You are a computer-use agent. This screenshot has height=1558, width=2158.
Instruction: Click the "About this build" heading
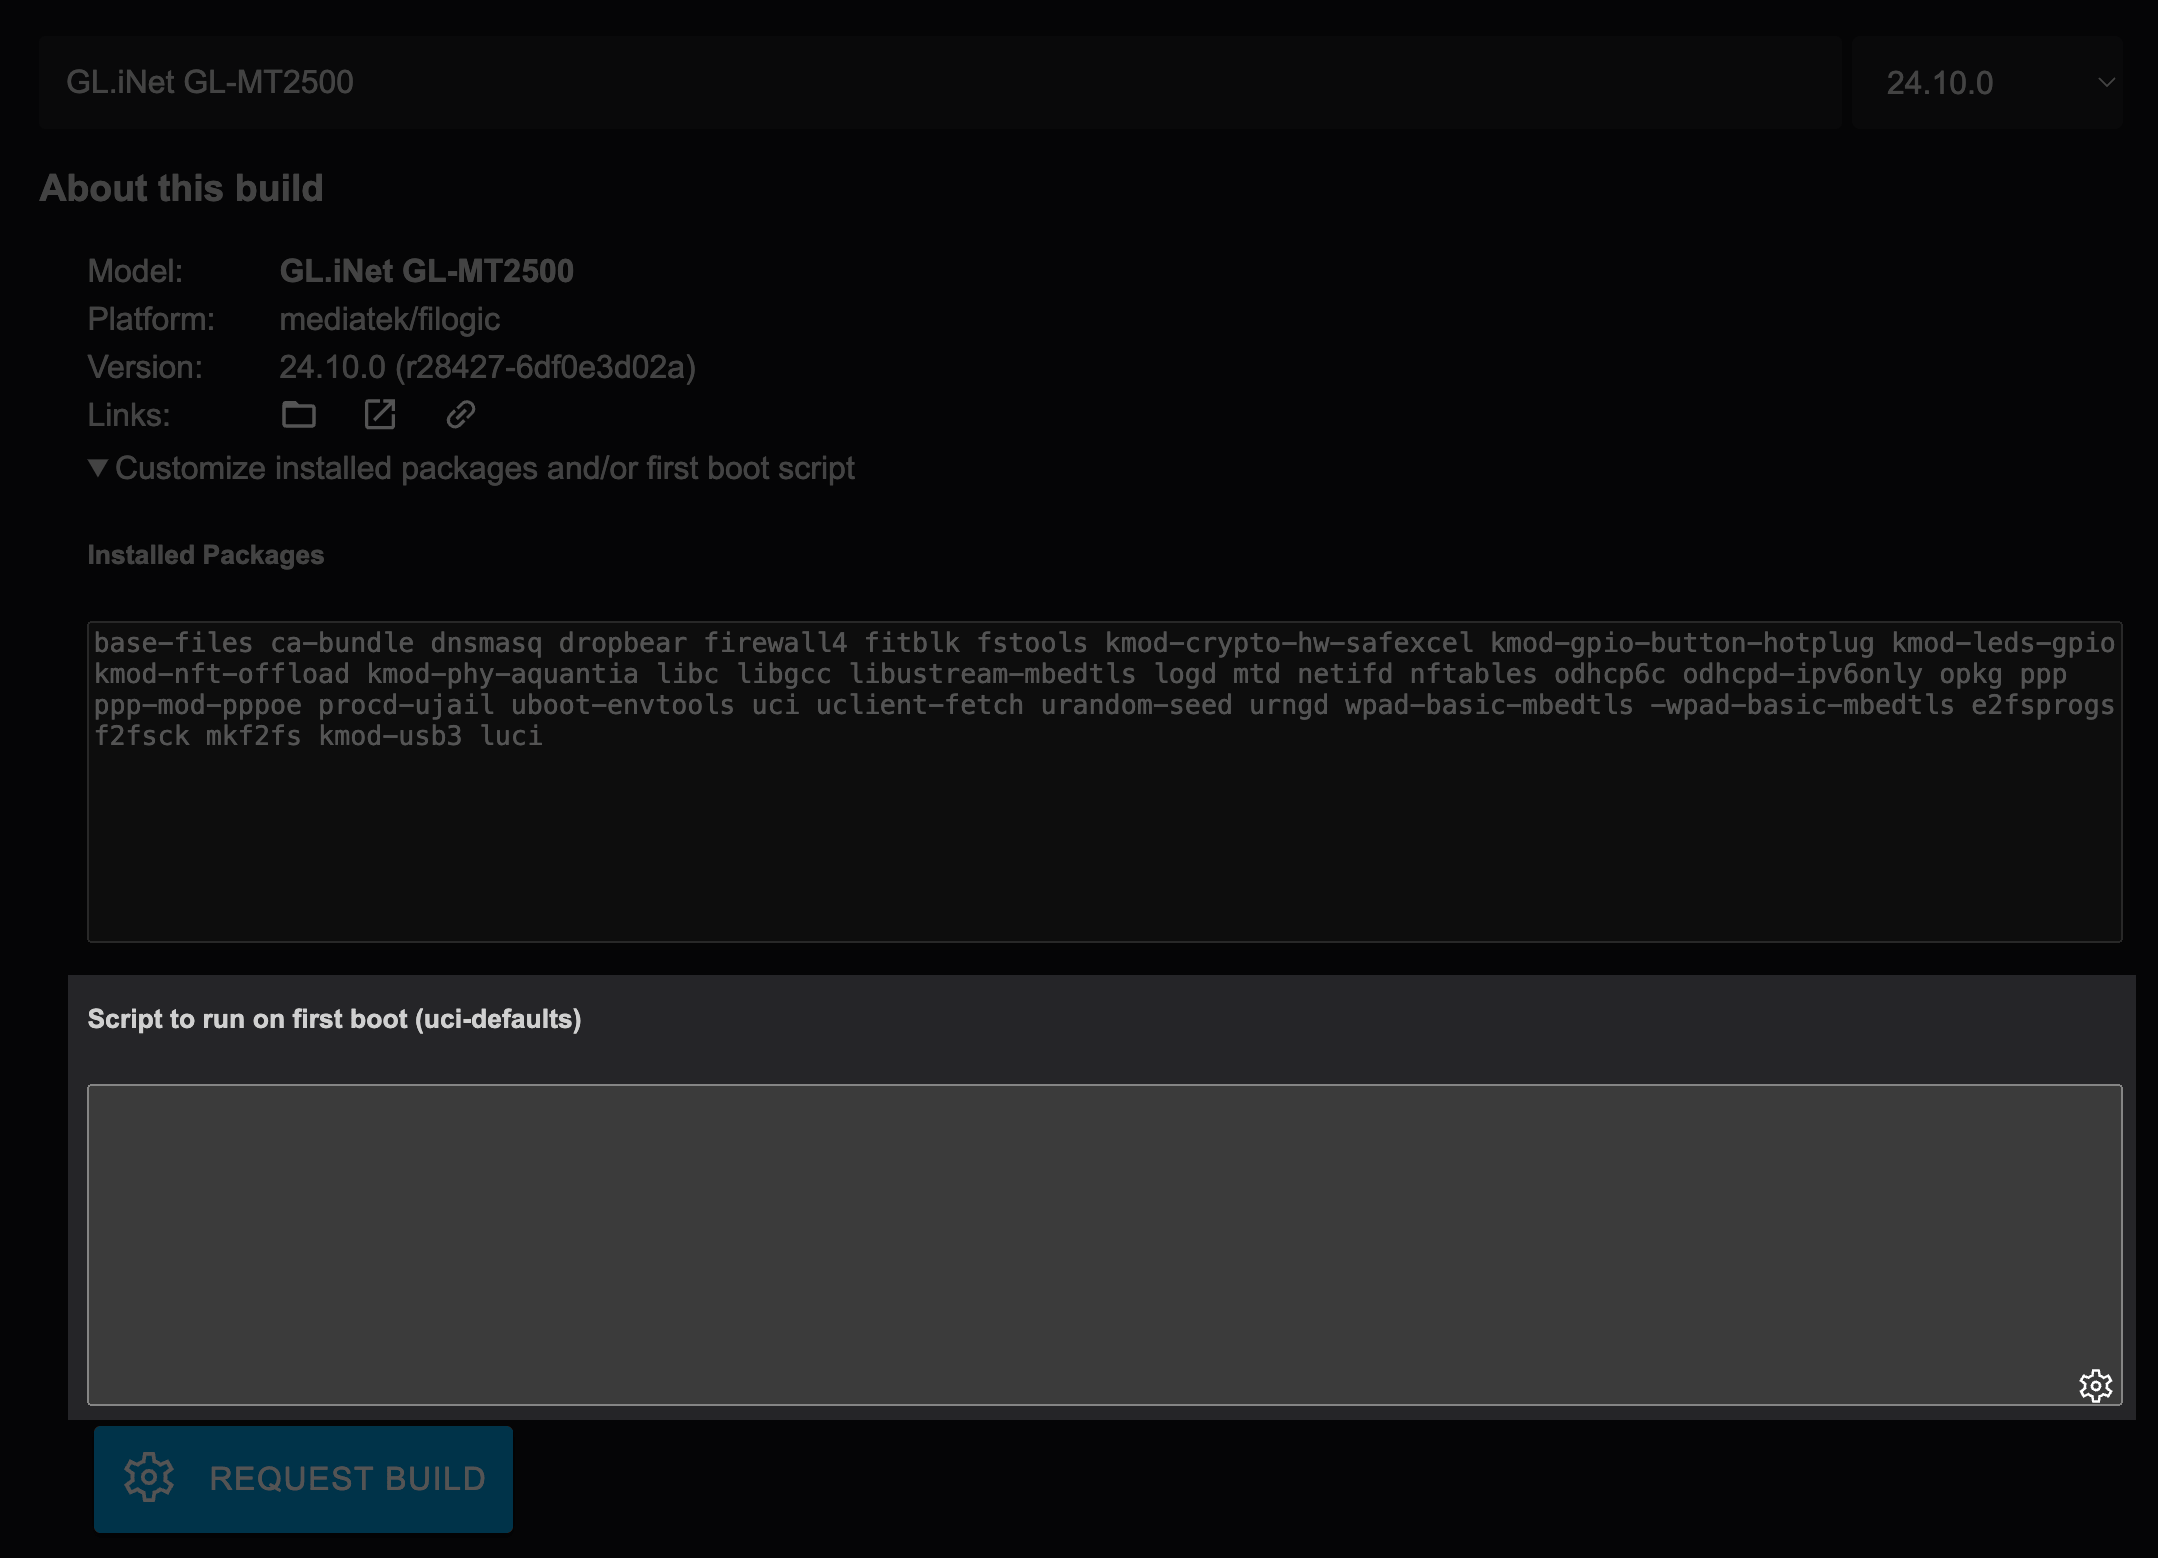182,188
